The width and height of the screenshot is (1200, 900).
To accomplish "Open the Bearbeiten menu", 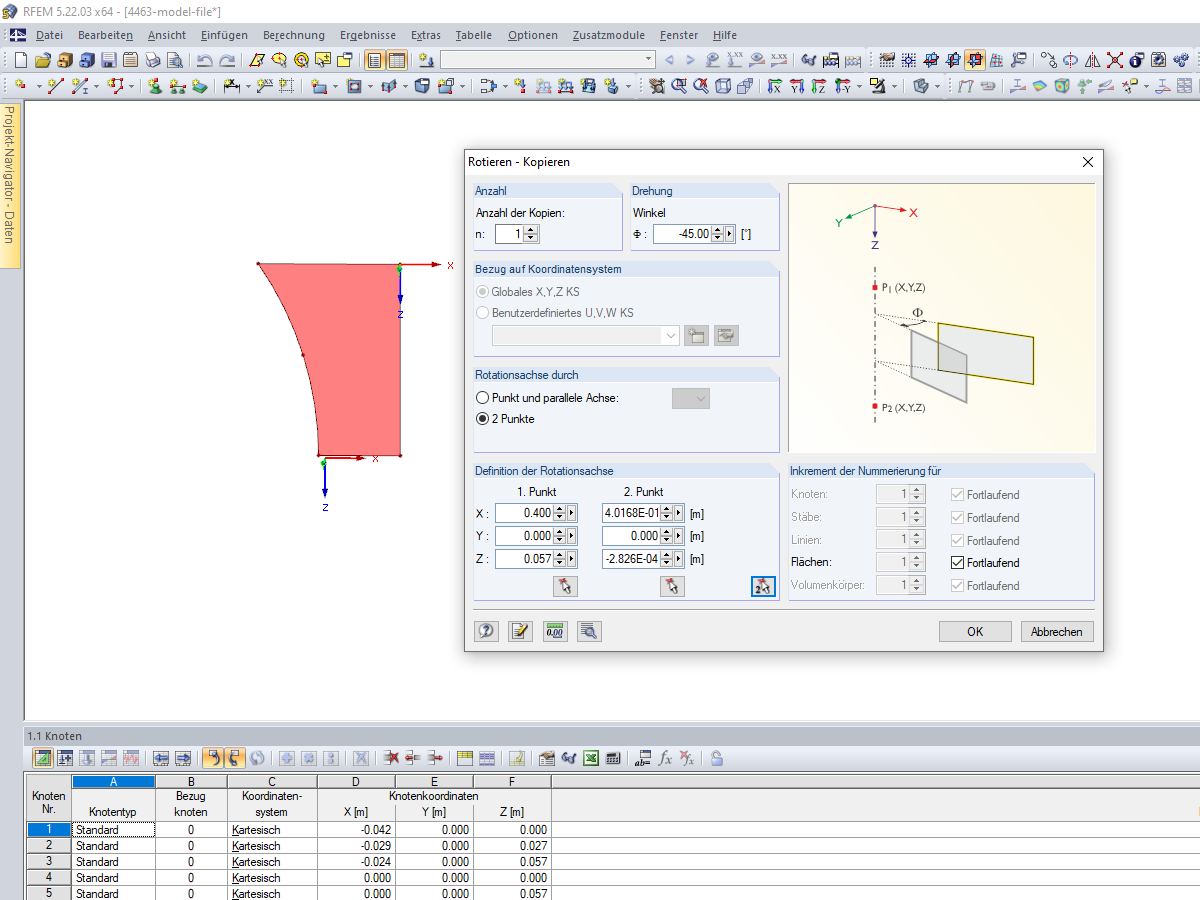I will click(x=105, y=35).
